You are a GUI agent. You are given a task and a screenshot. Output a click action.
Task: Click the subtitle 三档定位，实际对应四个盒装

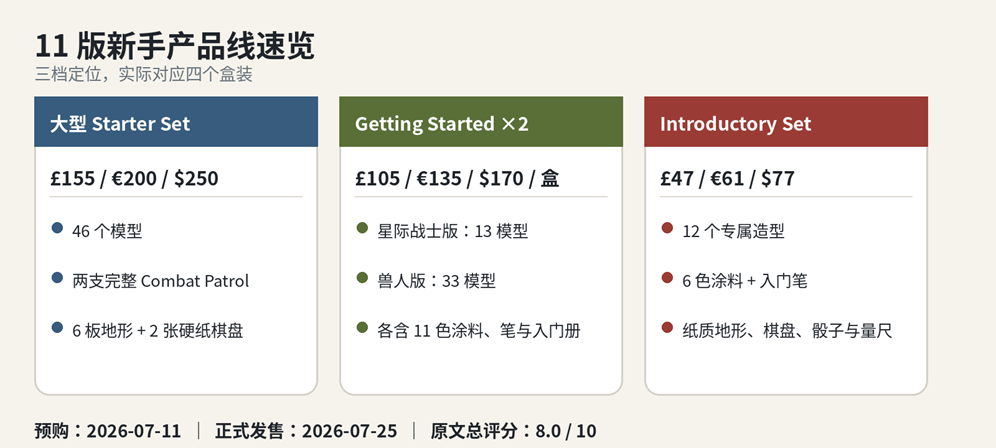pyautogui.click(x=144, y=75)
